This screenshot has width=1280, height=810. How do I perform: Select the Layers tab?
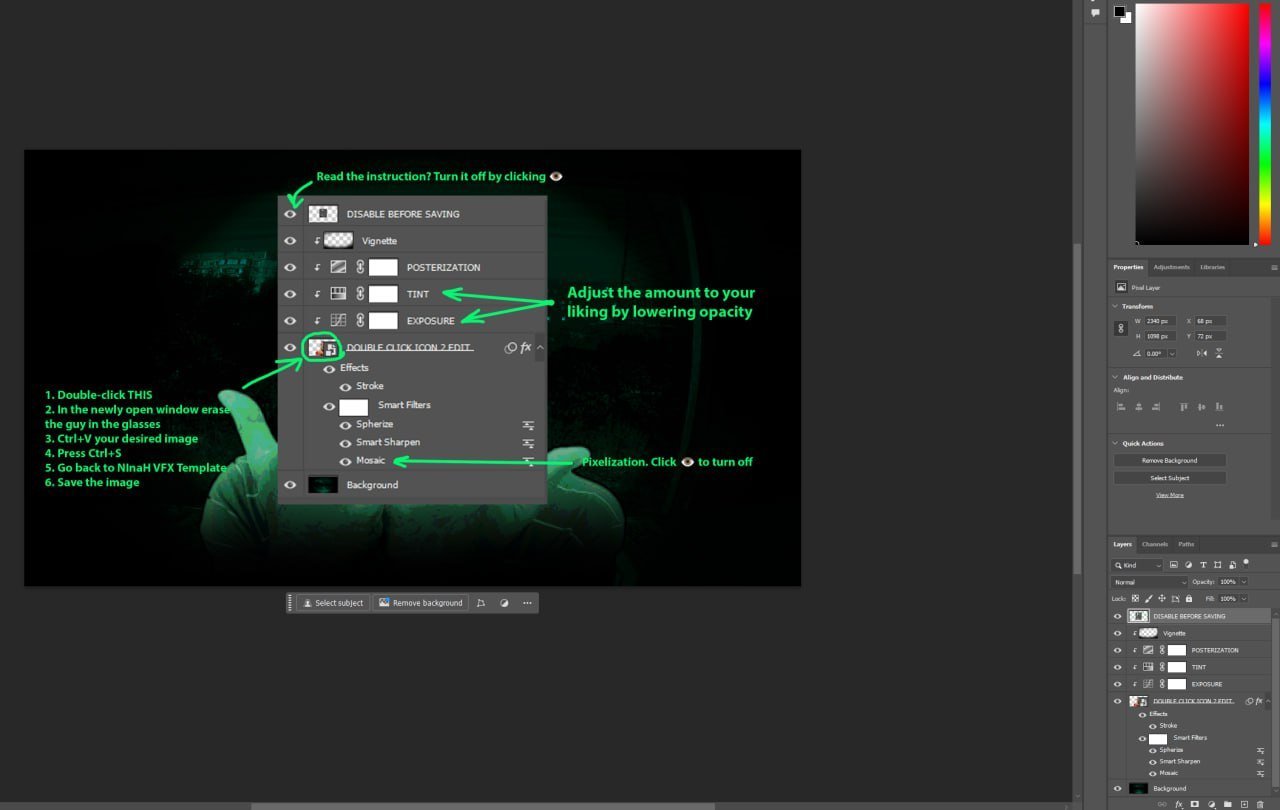click(x=1123, y=544)
